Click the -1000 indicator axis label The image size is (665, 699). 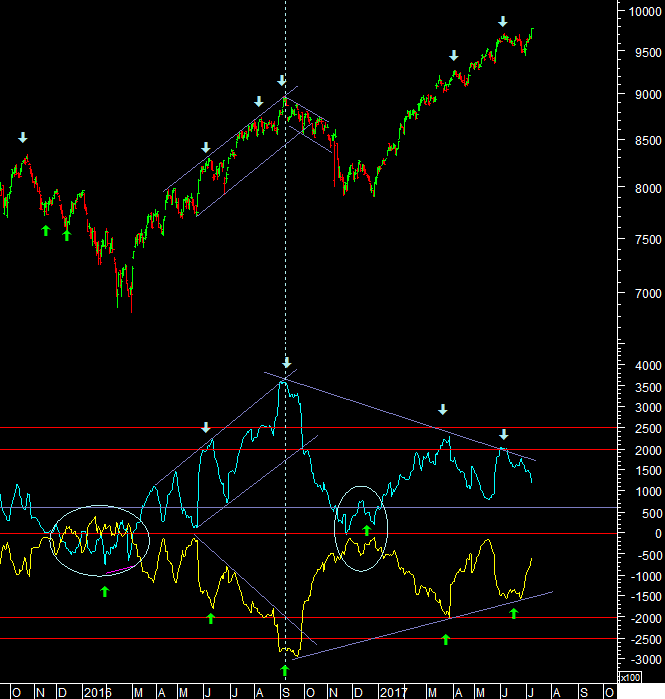coord(646,576)
